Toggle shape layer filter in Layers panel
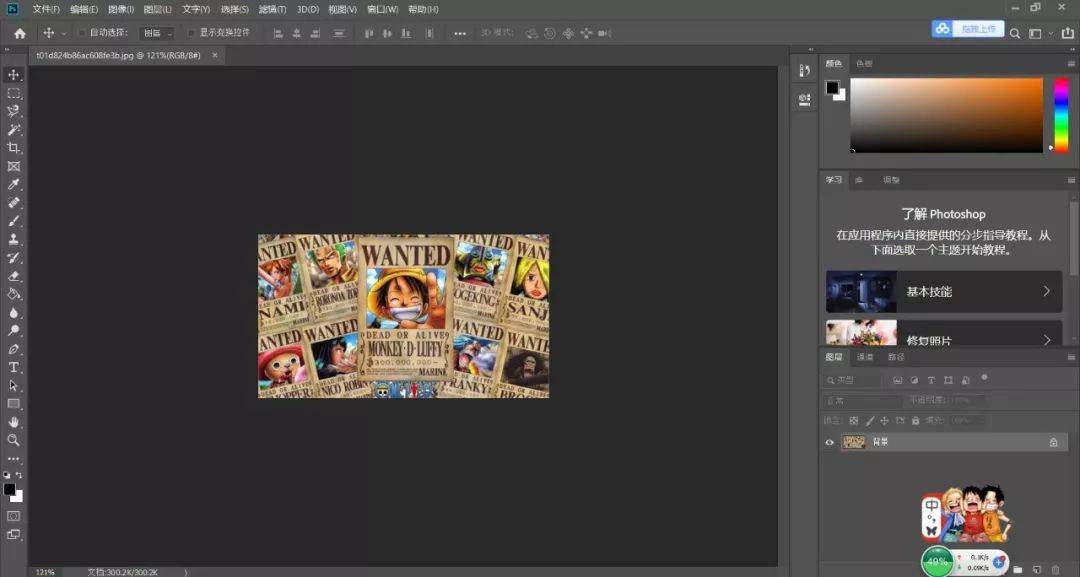Viewport: 1080px width, 577px height. click(948, 380)
